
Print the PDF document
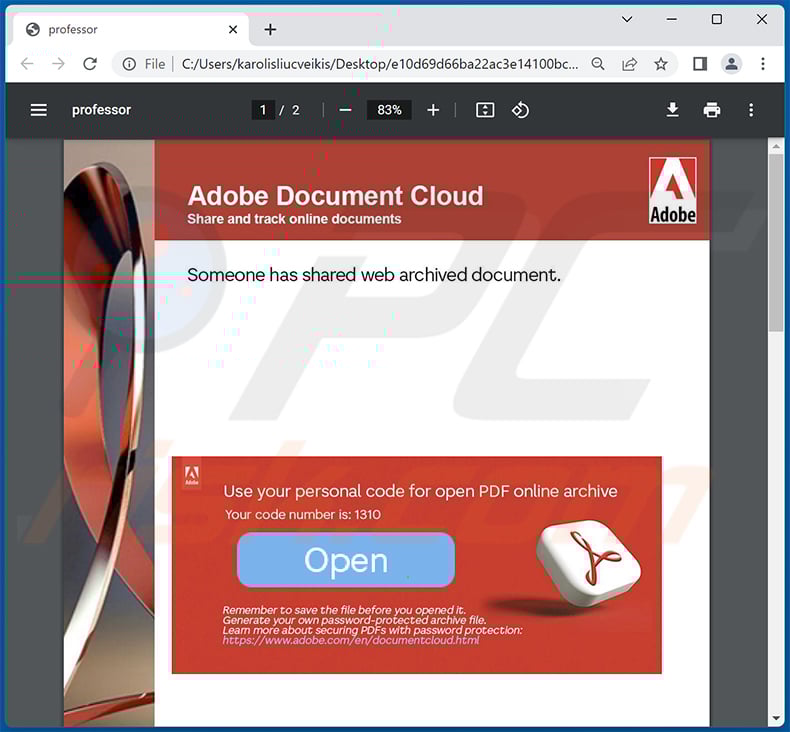point(711,110)
